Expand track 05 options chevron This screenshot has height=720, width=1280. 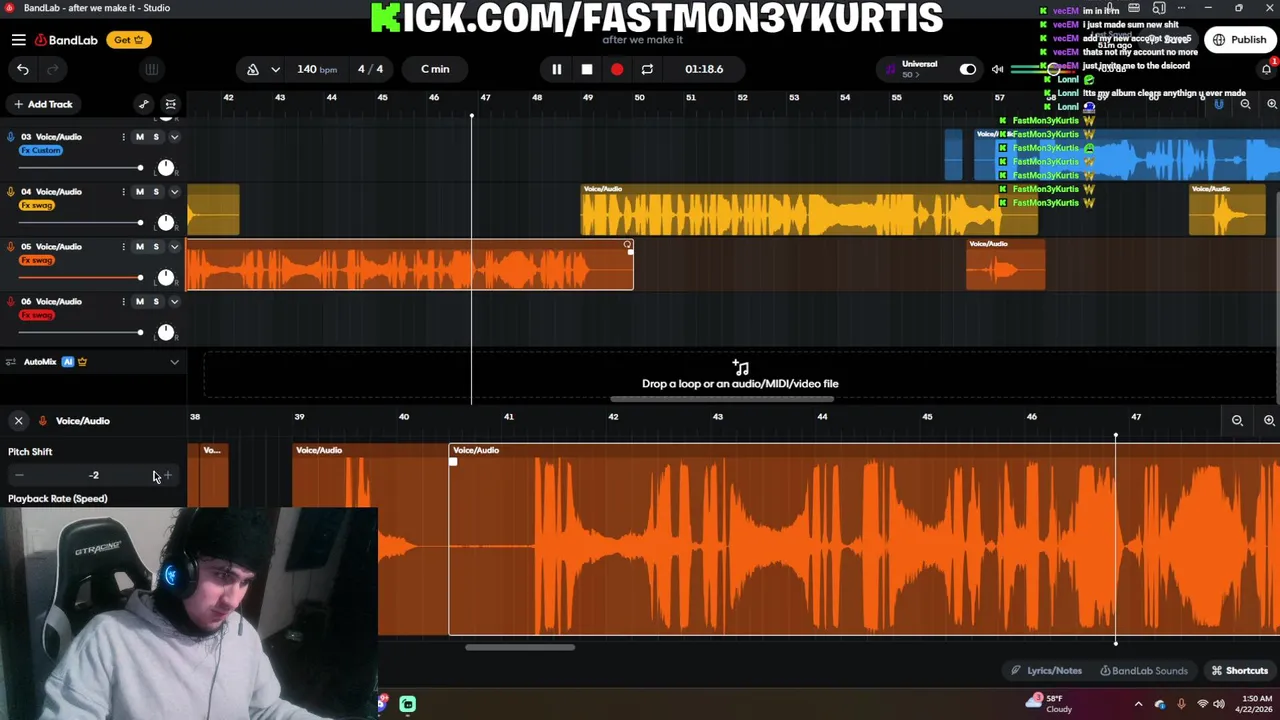pyautogui.click(x=174, y=247)
